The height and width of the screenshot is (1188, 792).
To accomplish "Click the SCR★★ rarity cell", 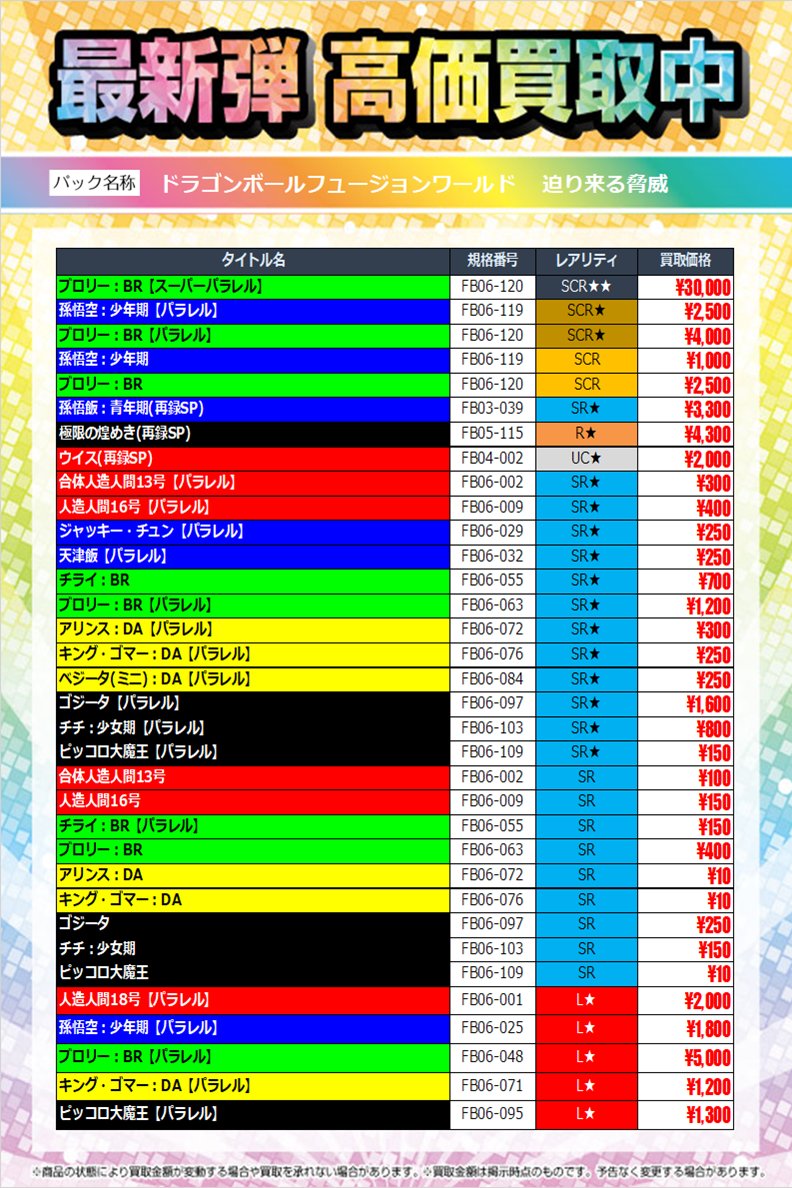I will [x=587, y=286].
